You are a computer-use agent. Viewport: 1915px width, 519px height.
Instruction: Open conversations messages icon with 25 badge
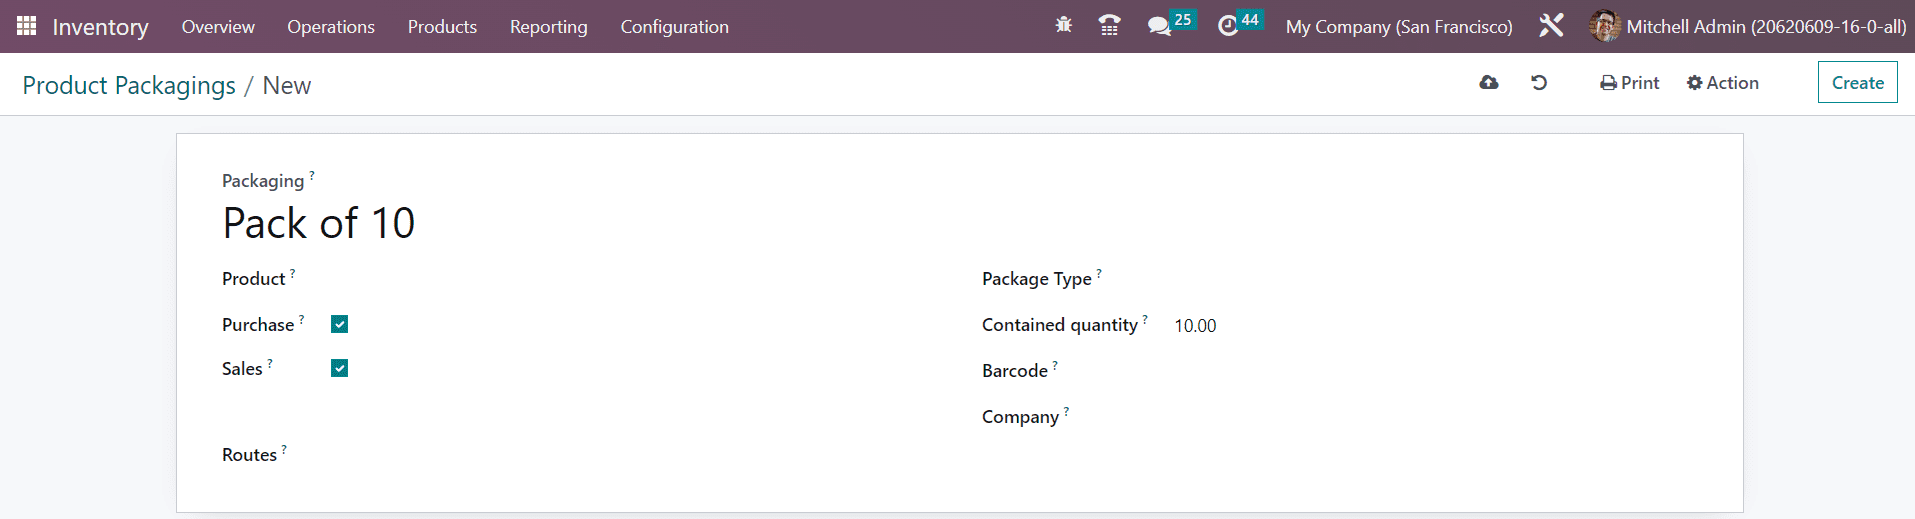tap(1170, 25)
